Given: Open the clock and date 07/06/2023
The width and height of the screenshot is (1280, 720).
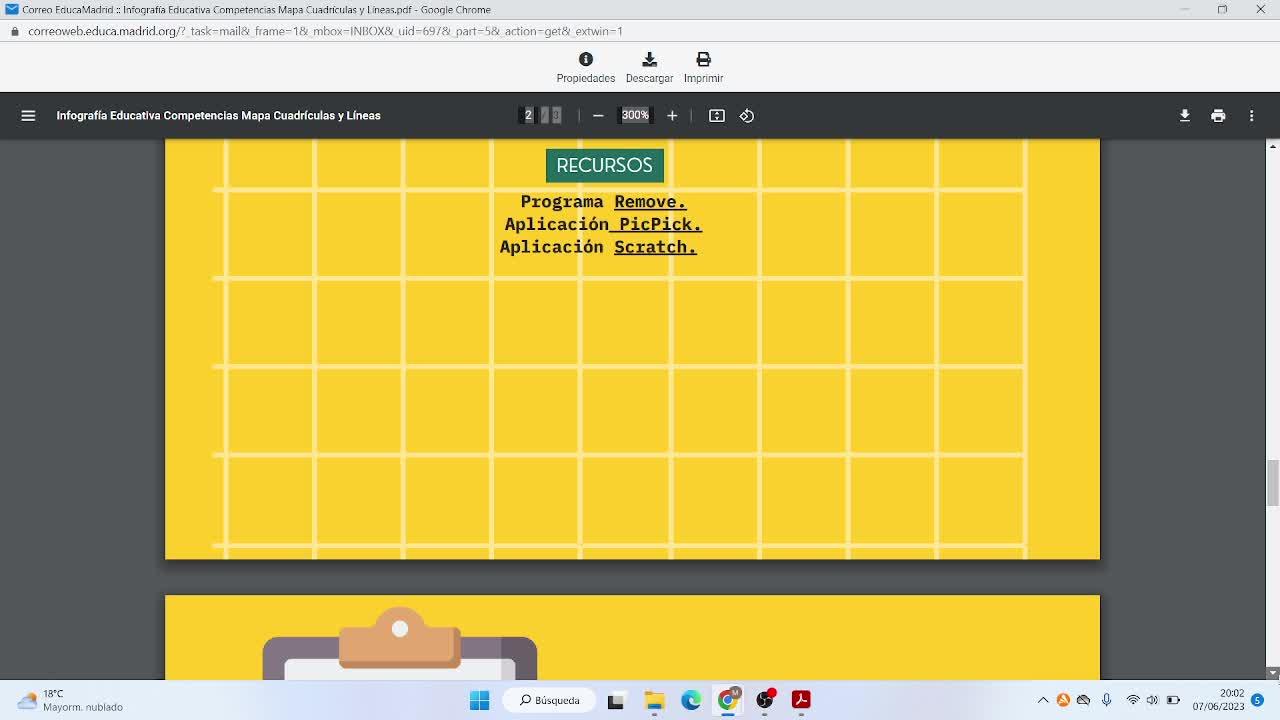Looking at the screenshot, I should click(1218, 700).
